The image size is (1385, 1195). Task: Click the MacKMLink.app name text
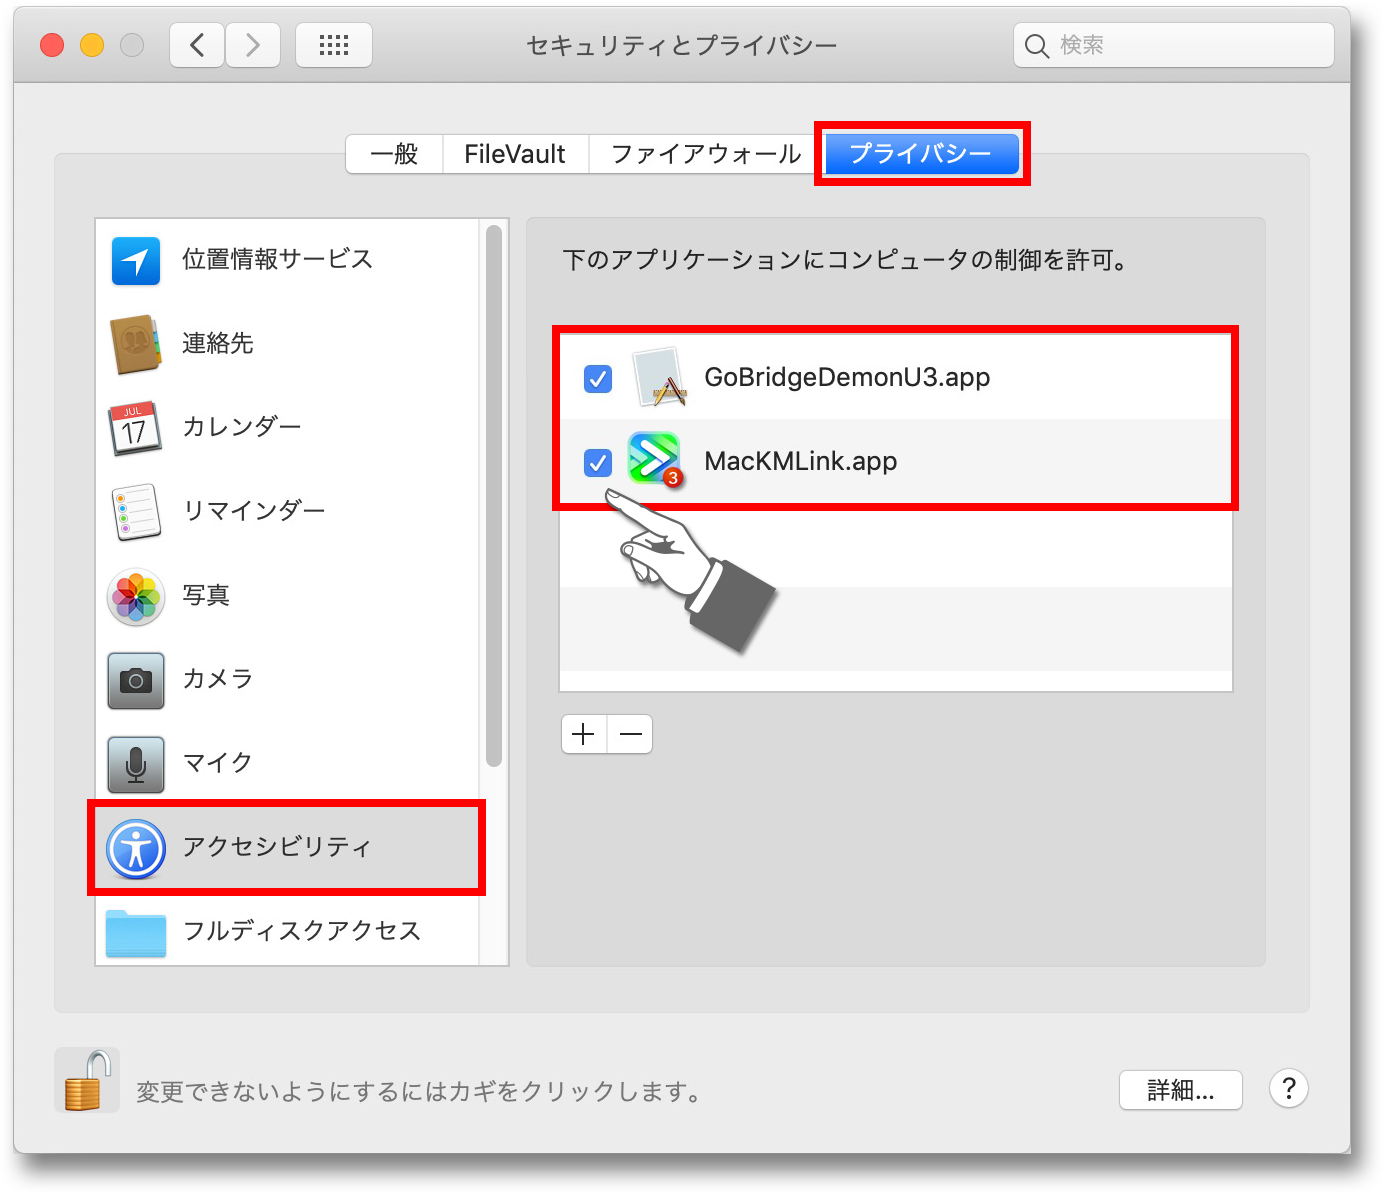(800, 462)
